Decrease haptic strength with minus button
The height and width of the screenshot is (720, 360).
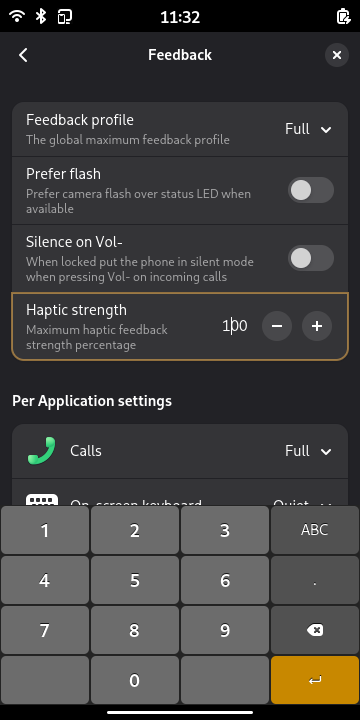[277, 326]
